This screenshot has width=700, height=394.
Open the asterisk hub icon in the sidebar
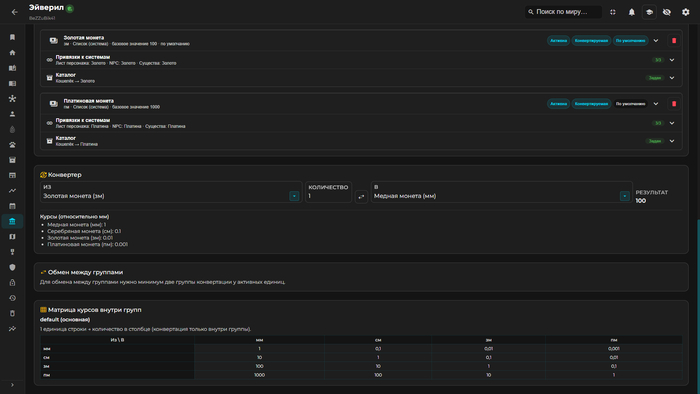12,99
